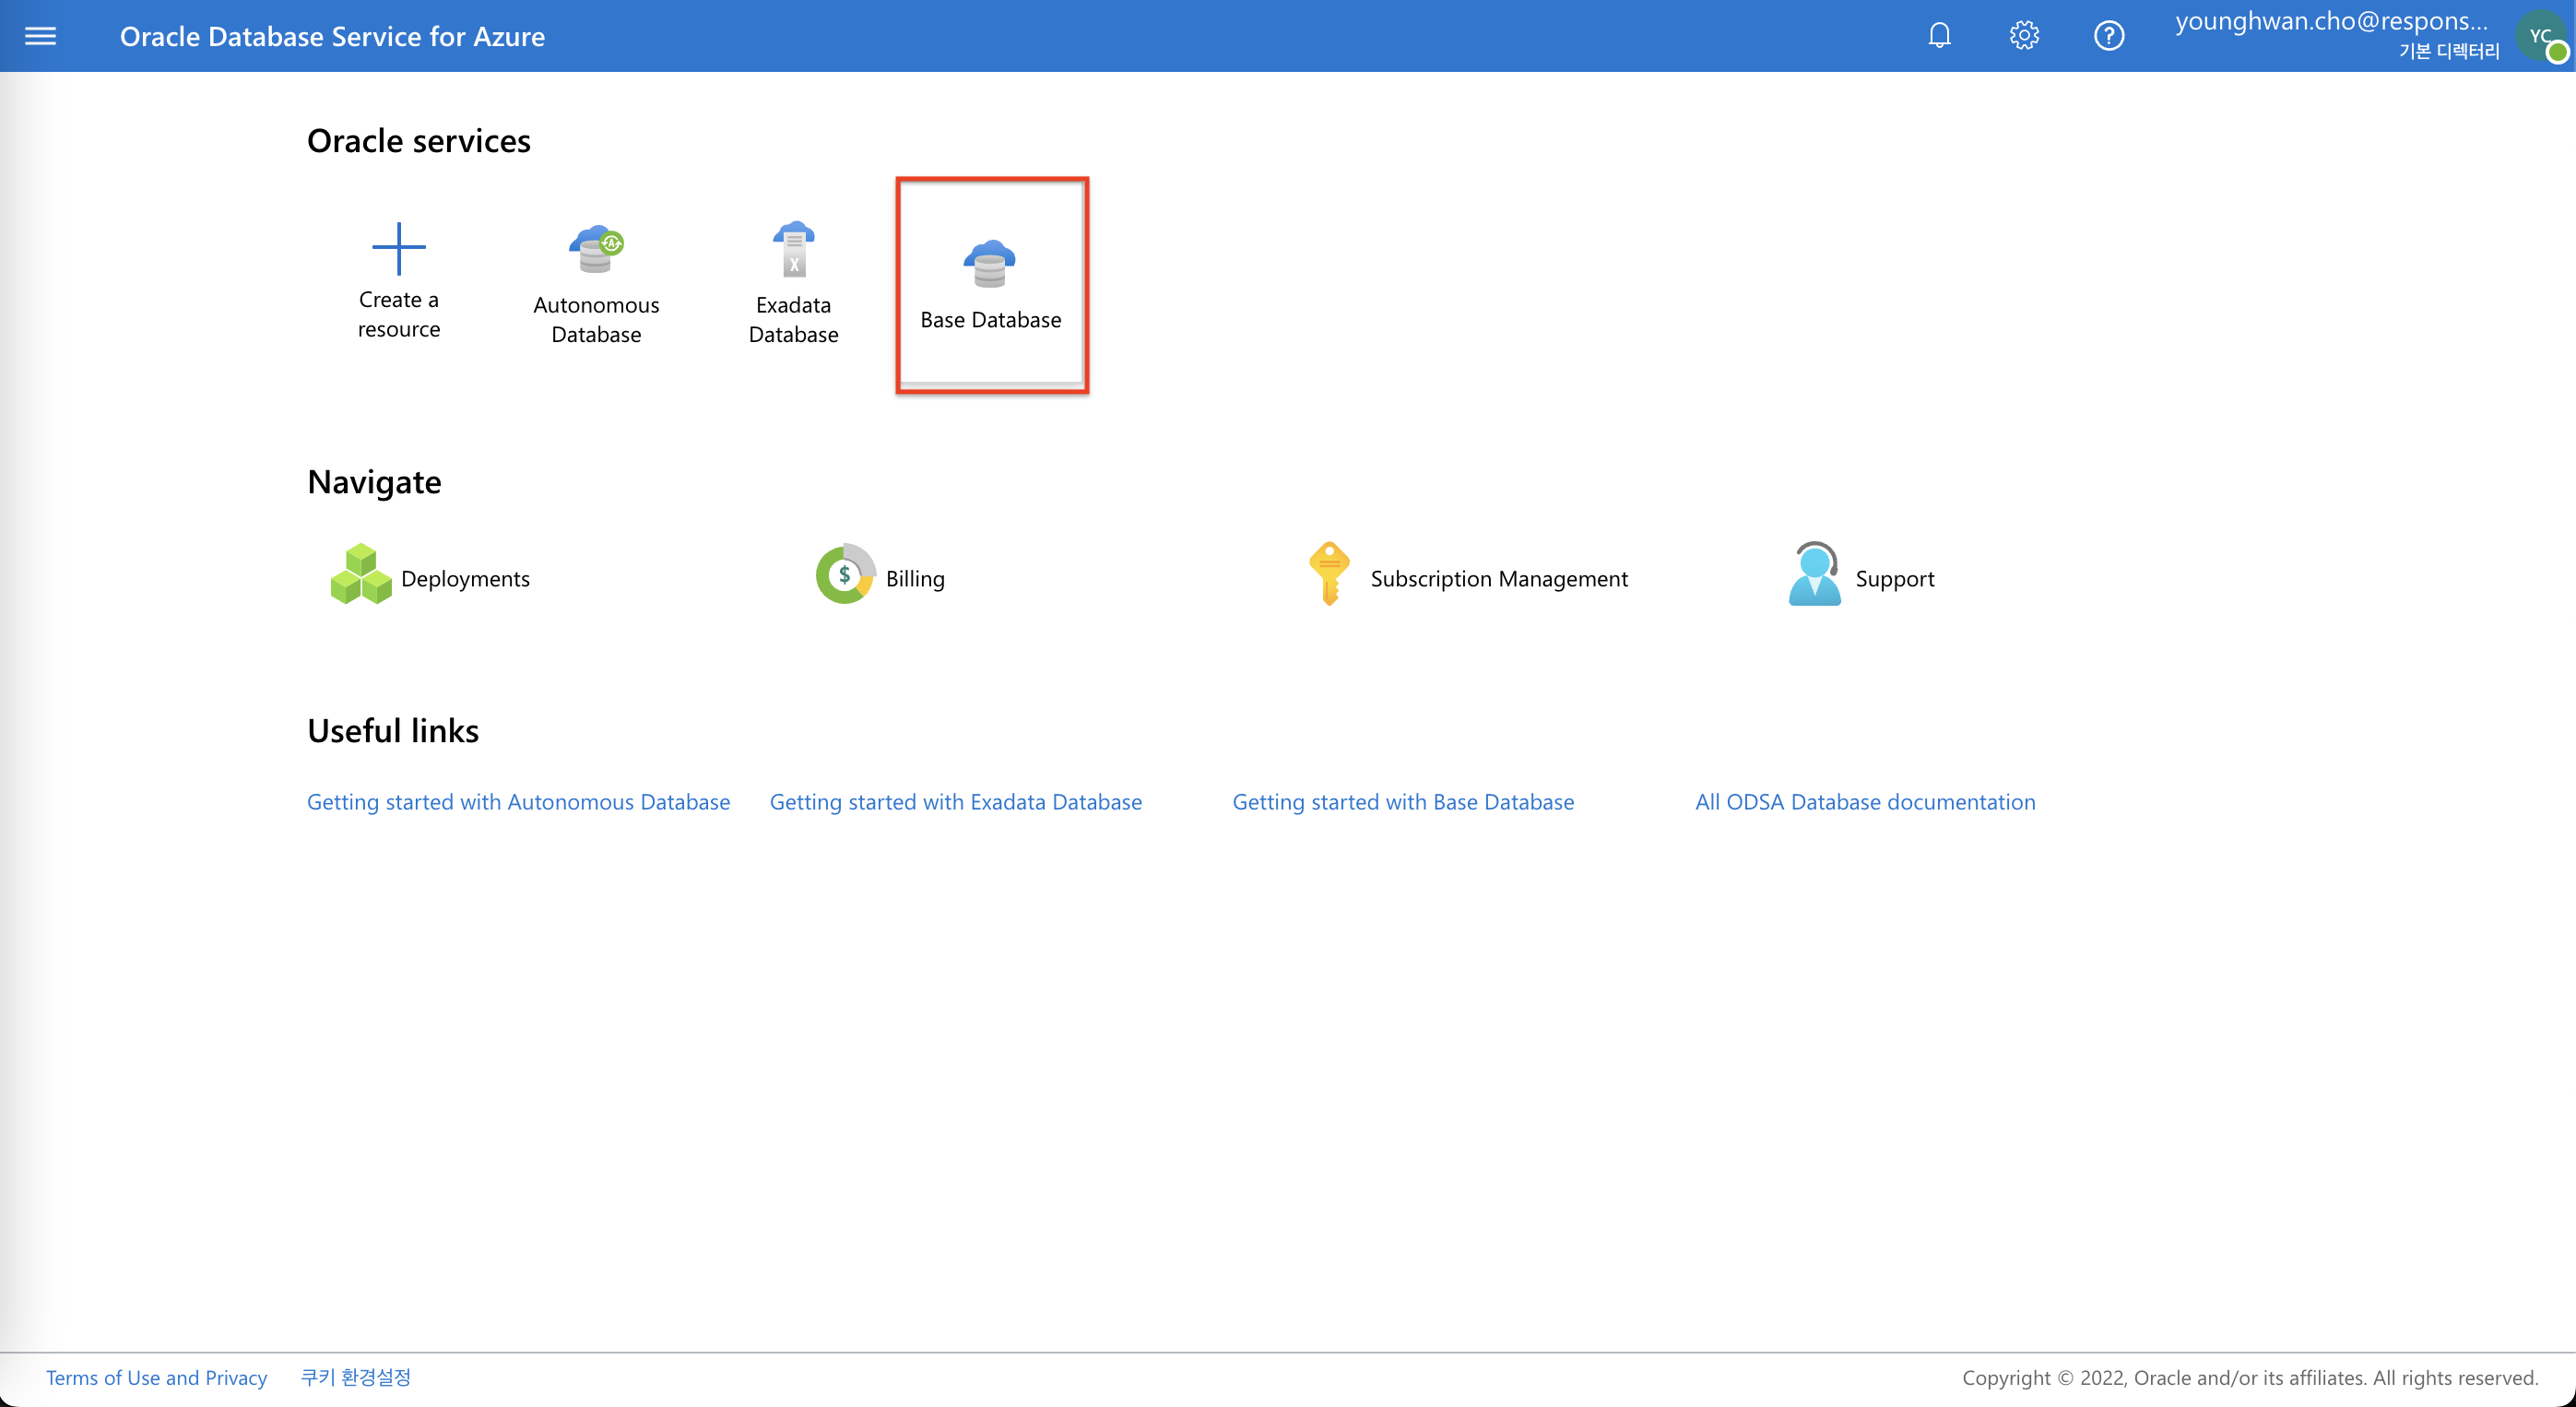Open the help question mark icon
The height and width of the screenshot is (1407, 2576).
coord(2109,36)
